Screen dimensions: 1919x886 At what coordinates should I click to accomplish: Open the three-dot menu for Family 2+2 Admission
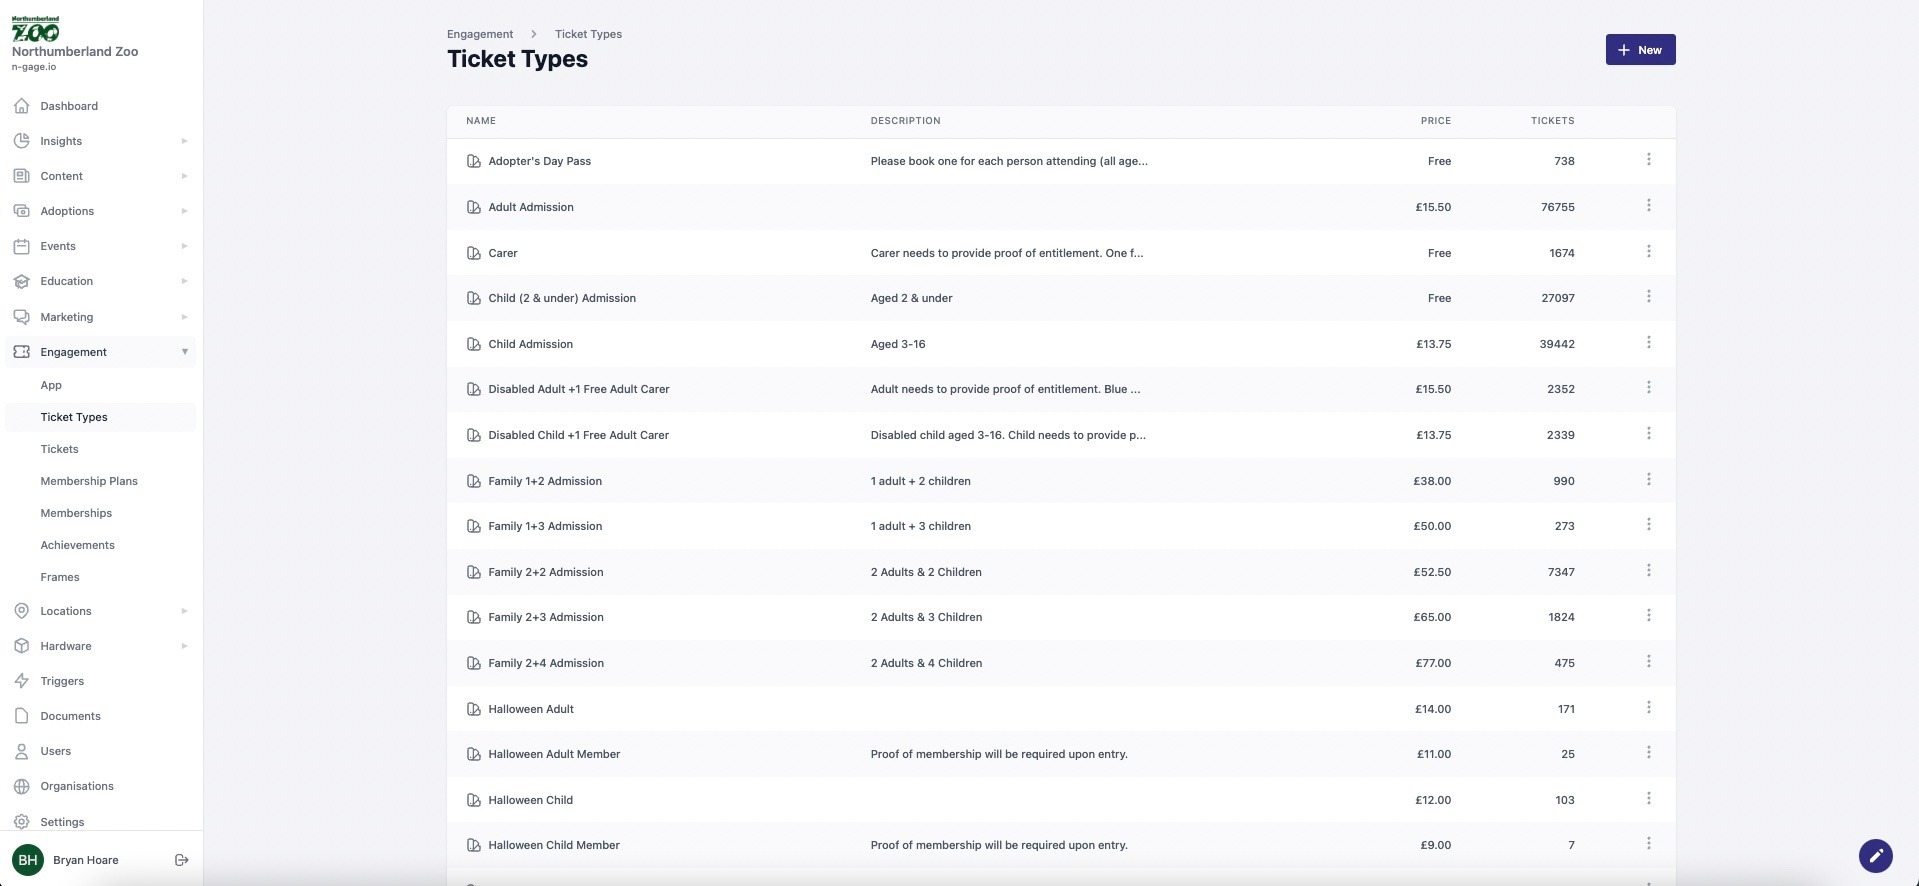(x=1648, y=571)
